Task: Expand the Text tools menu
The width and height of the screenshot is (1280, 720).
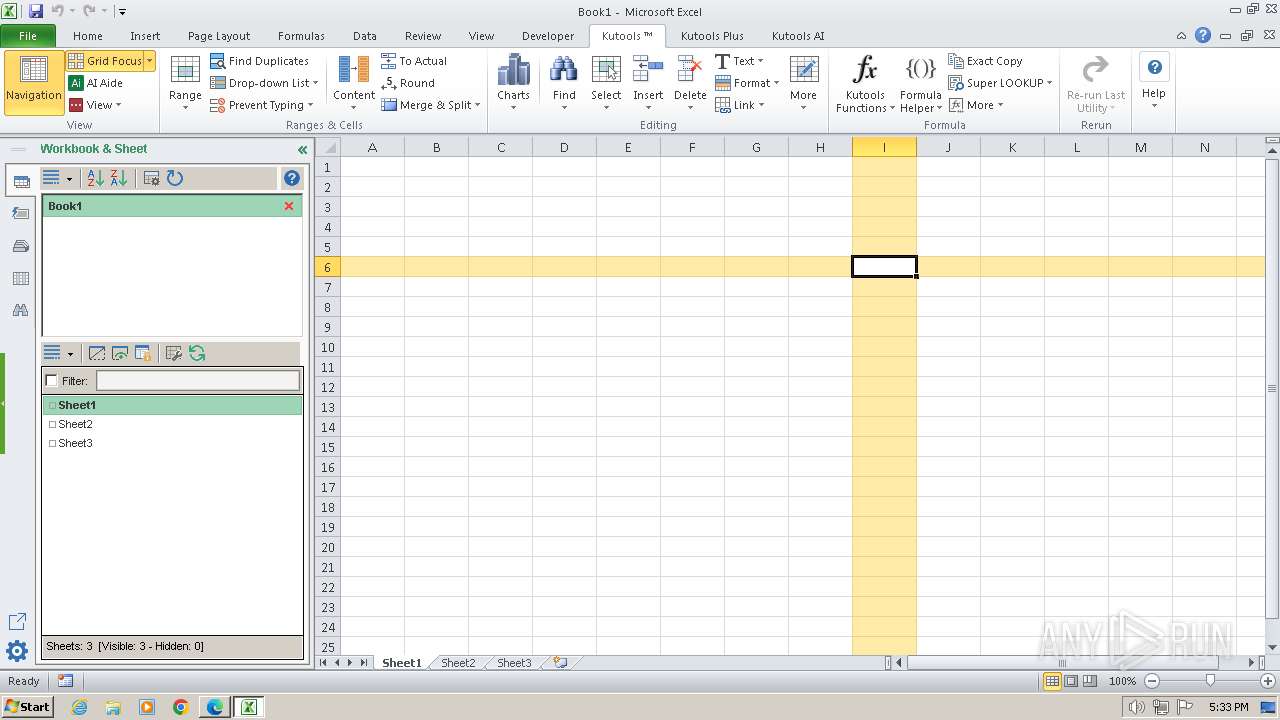Action: [740, 61]
